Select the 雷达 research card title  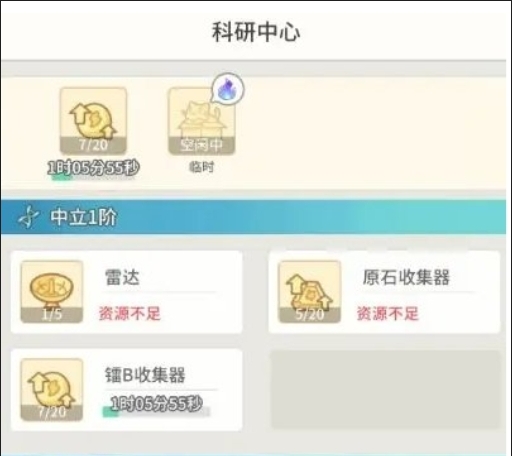[x=122, y=277]
